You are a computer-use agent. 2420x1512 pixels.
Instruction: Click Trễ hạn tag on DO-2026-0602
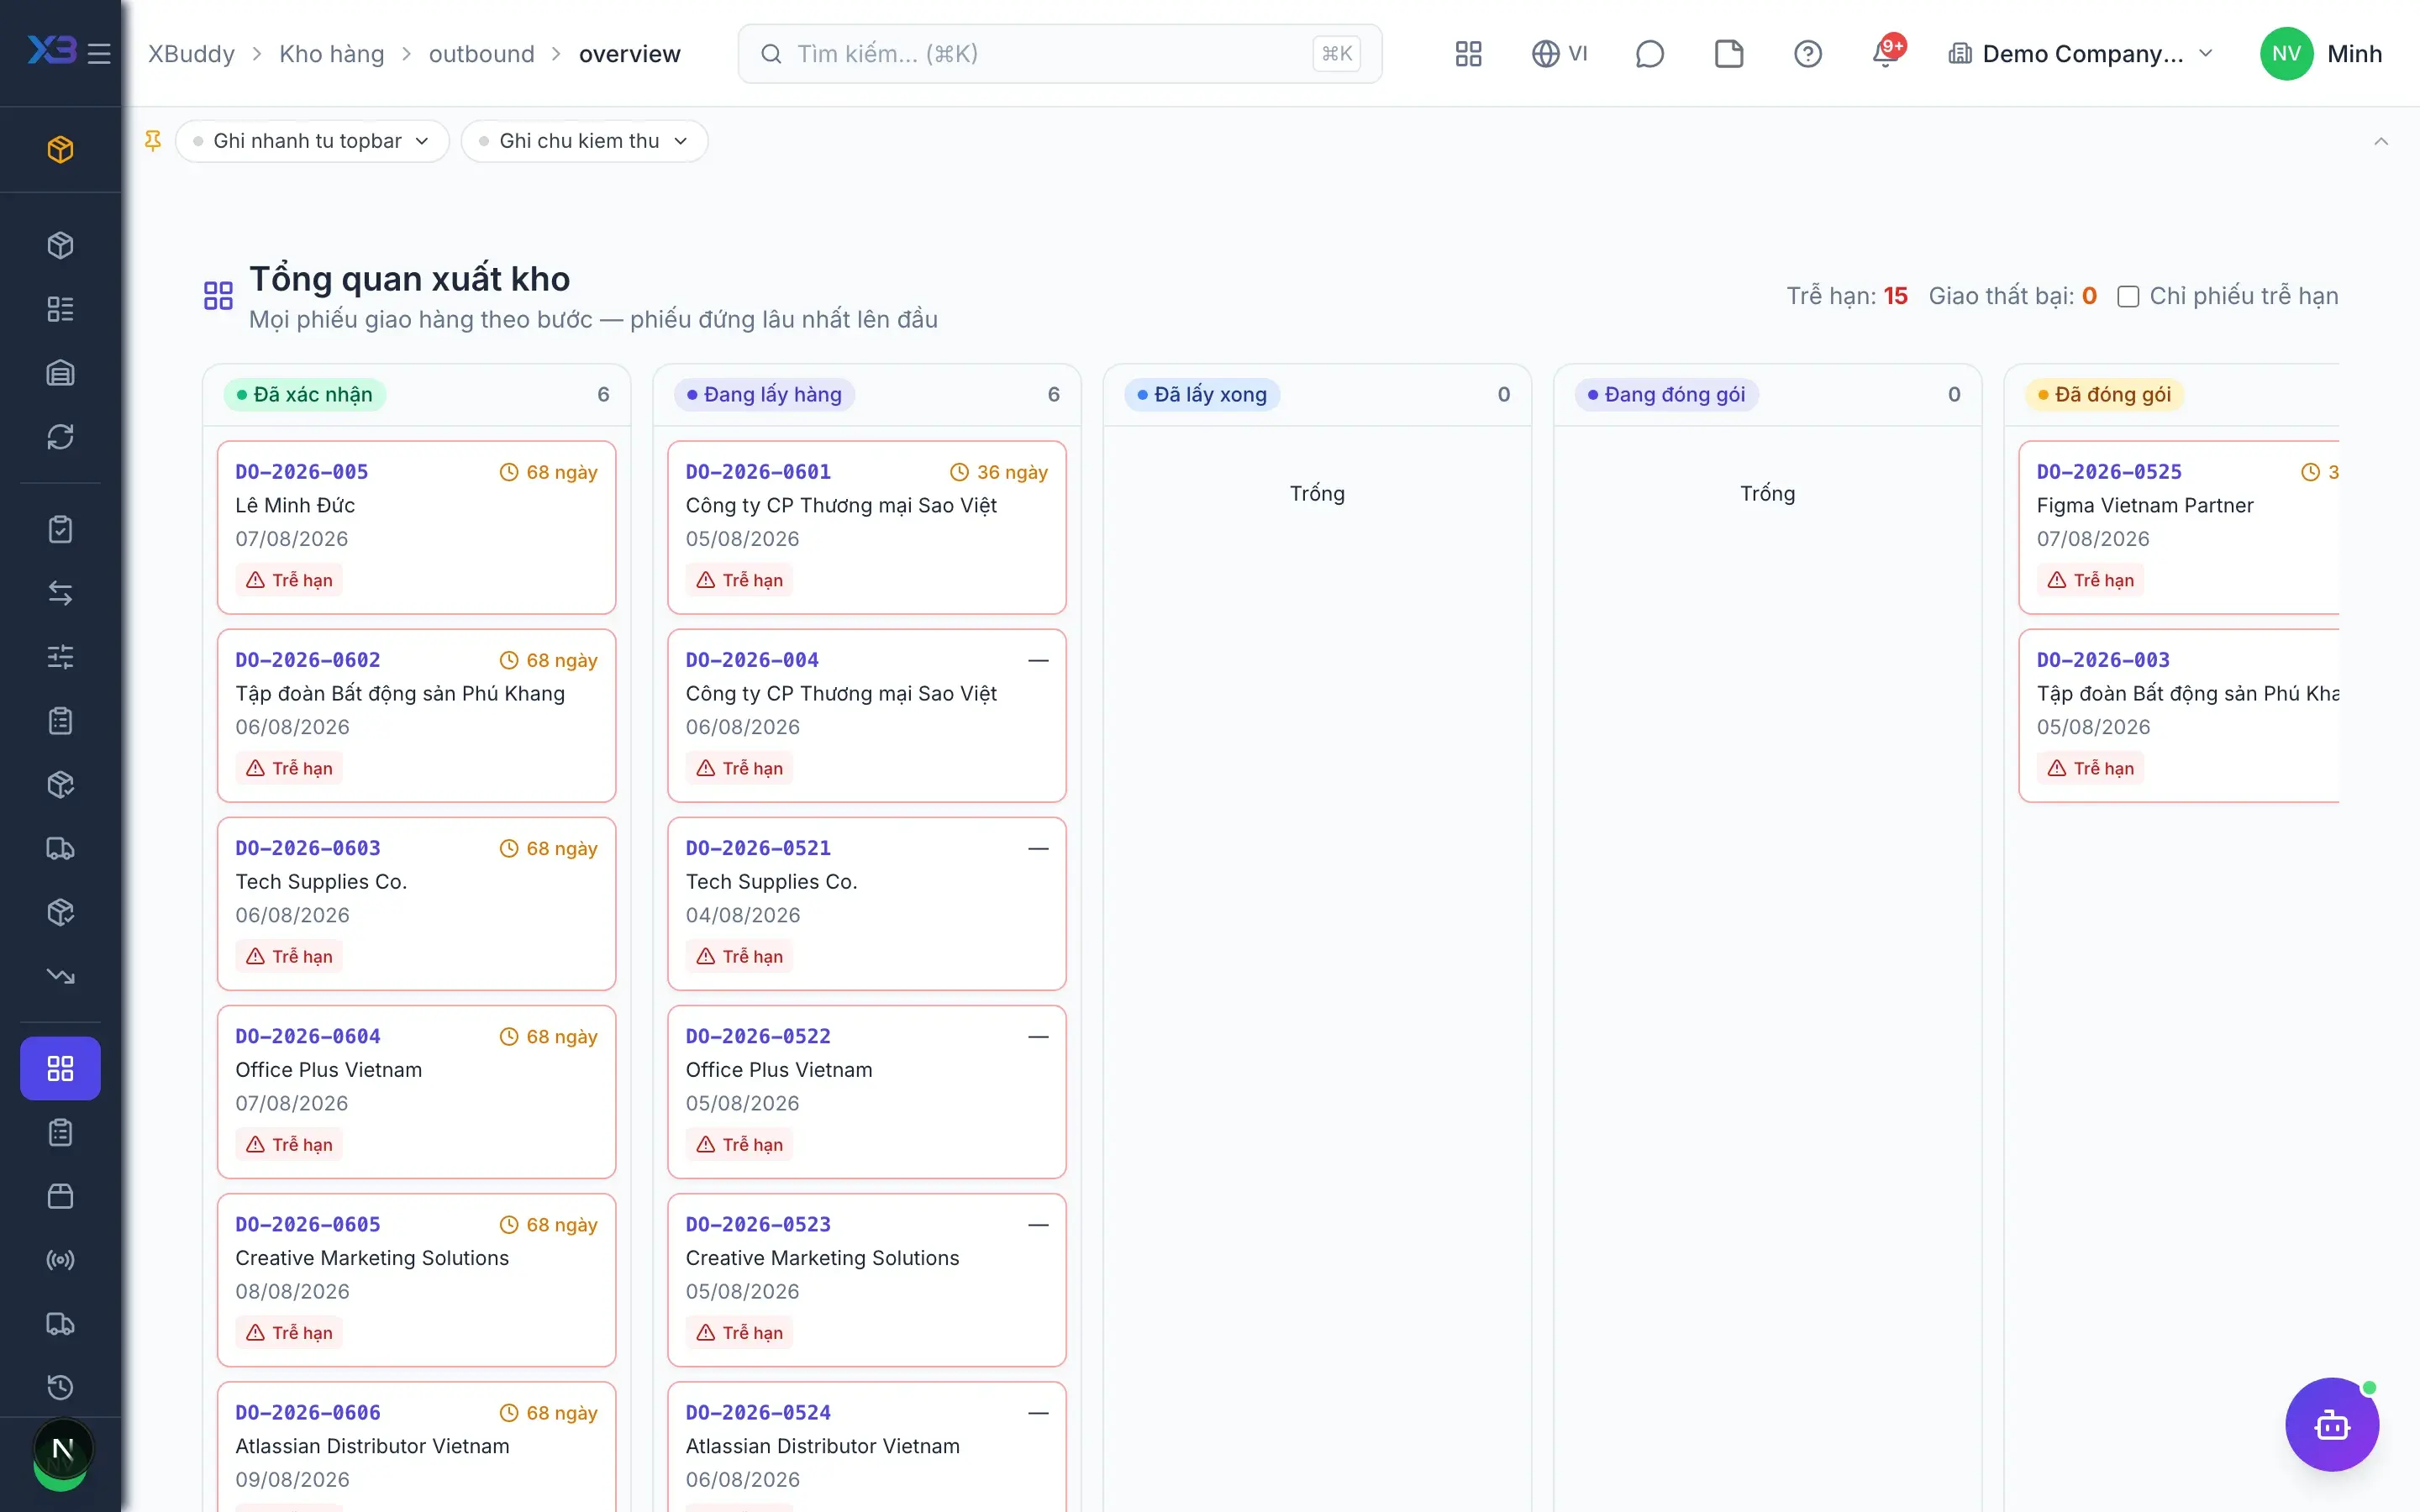(x=289, y=768)
